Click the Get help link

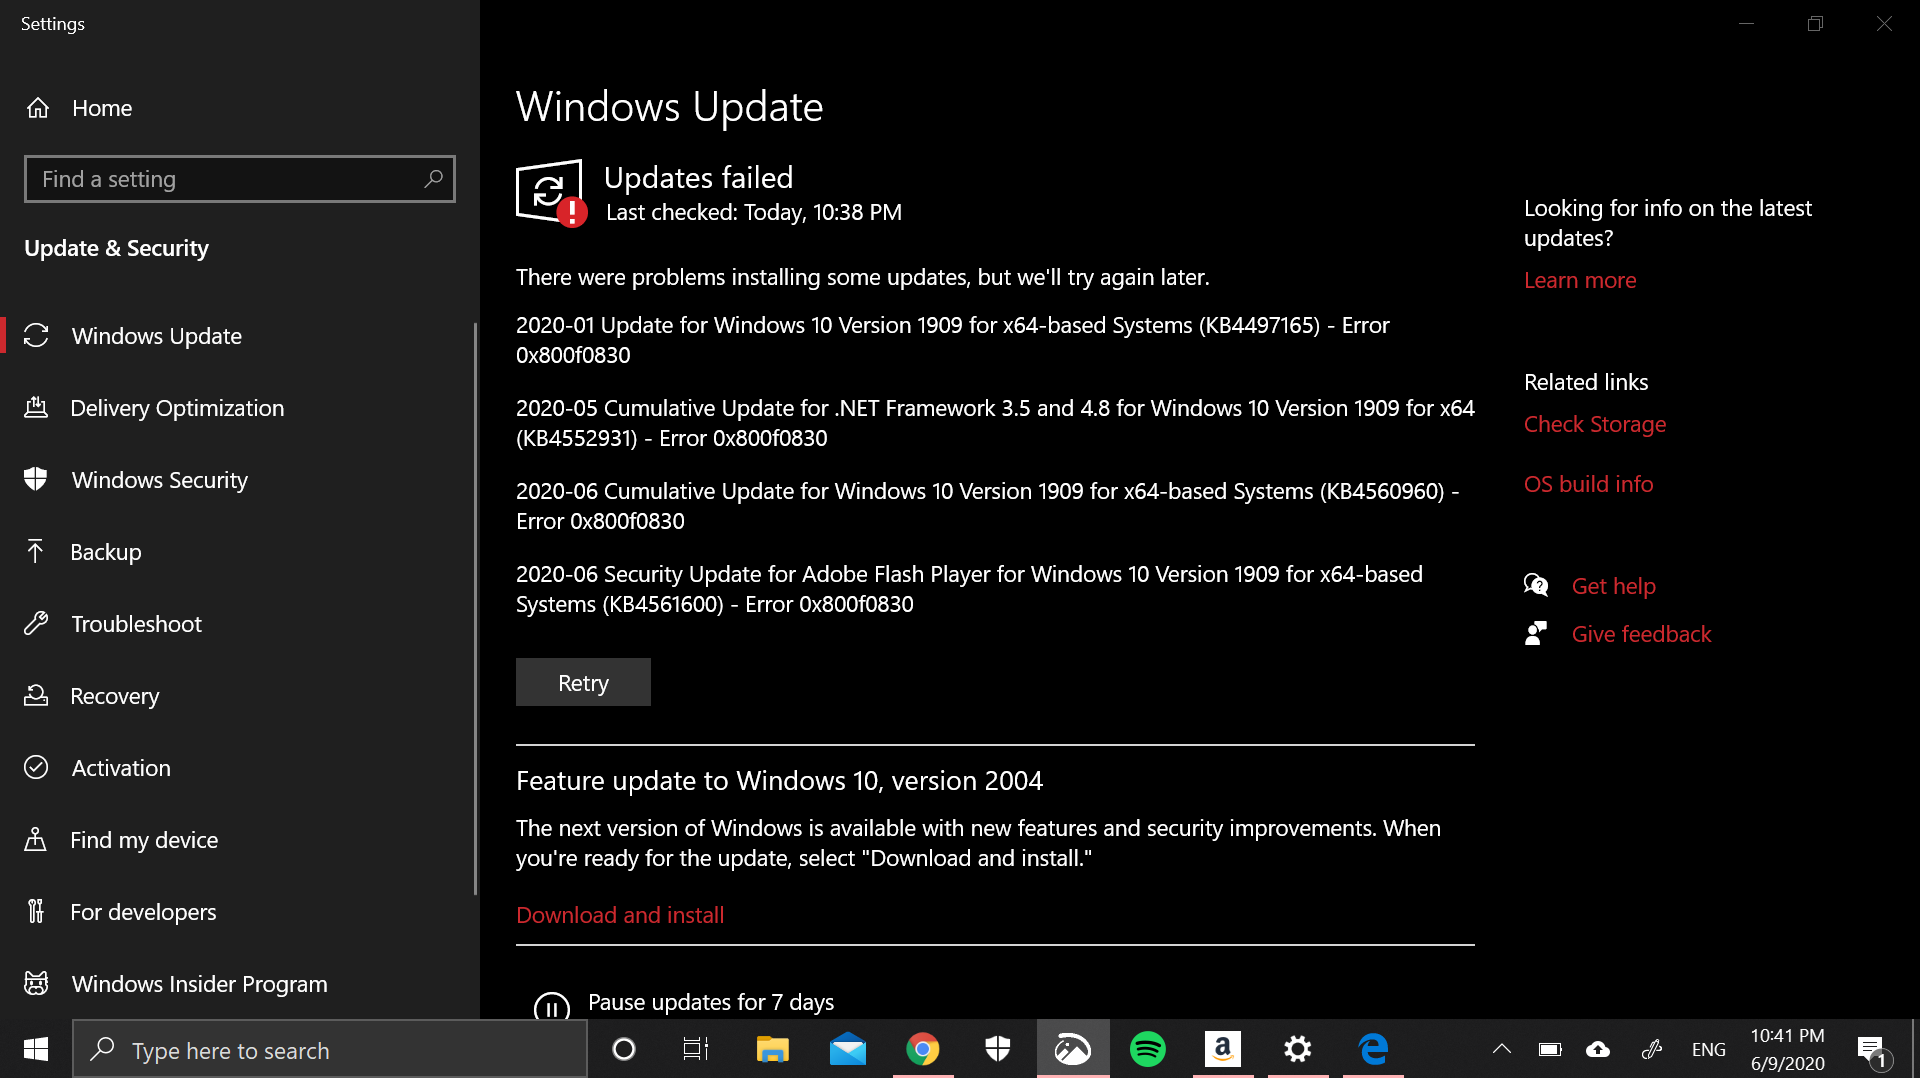[1614, 586]
